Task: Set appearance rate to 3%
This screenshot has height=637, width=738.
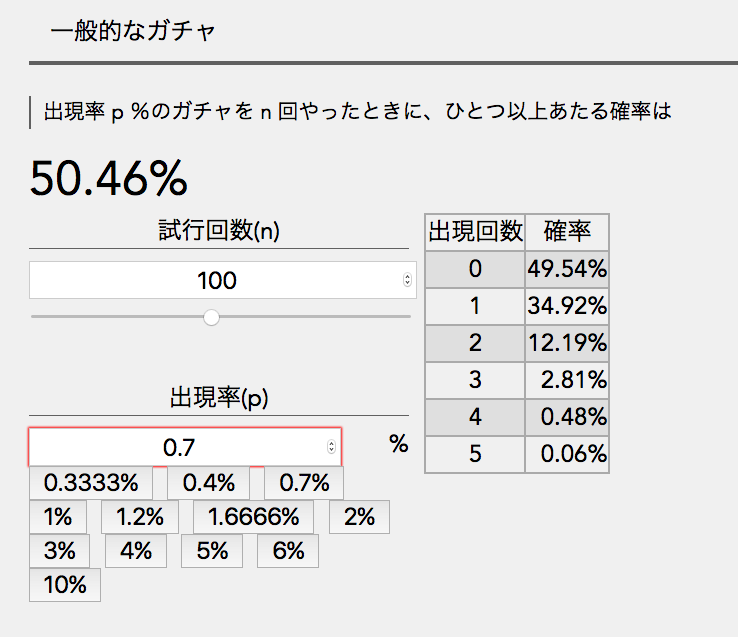Action: [59, 551]
